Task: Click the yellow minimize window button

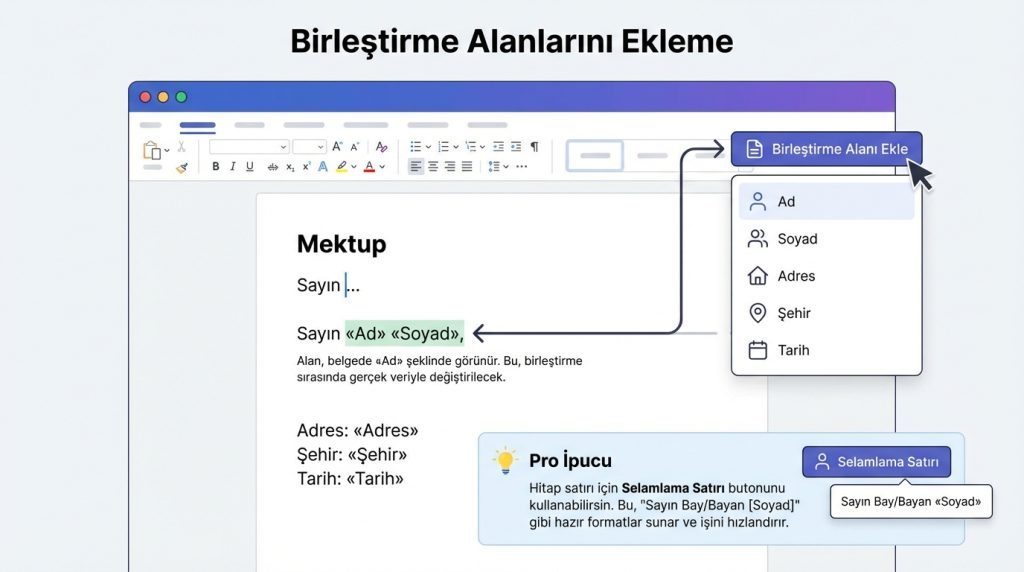Action: point(163,97)
